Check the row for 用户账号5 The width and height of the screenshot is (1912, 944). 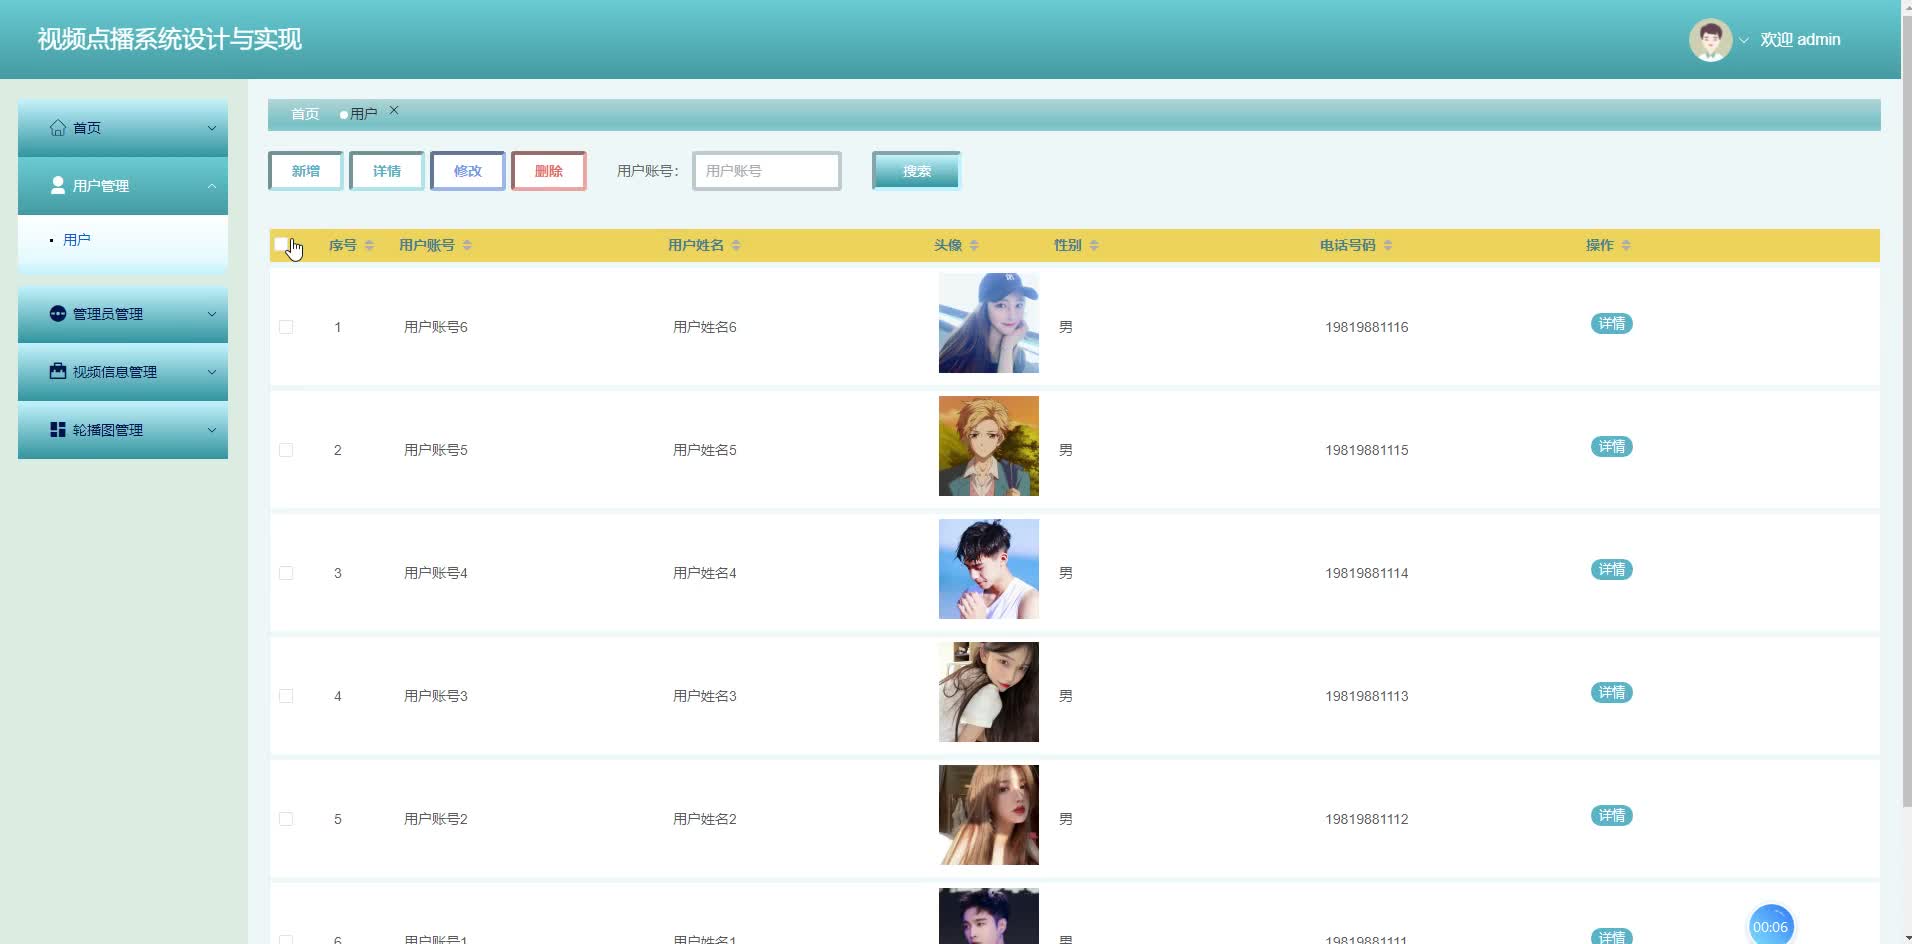click(x=286, y=450)
